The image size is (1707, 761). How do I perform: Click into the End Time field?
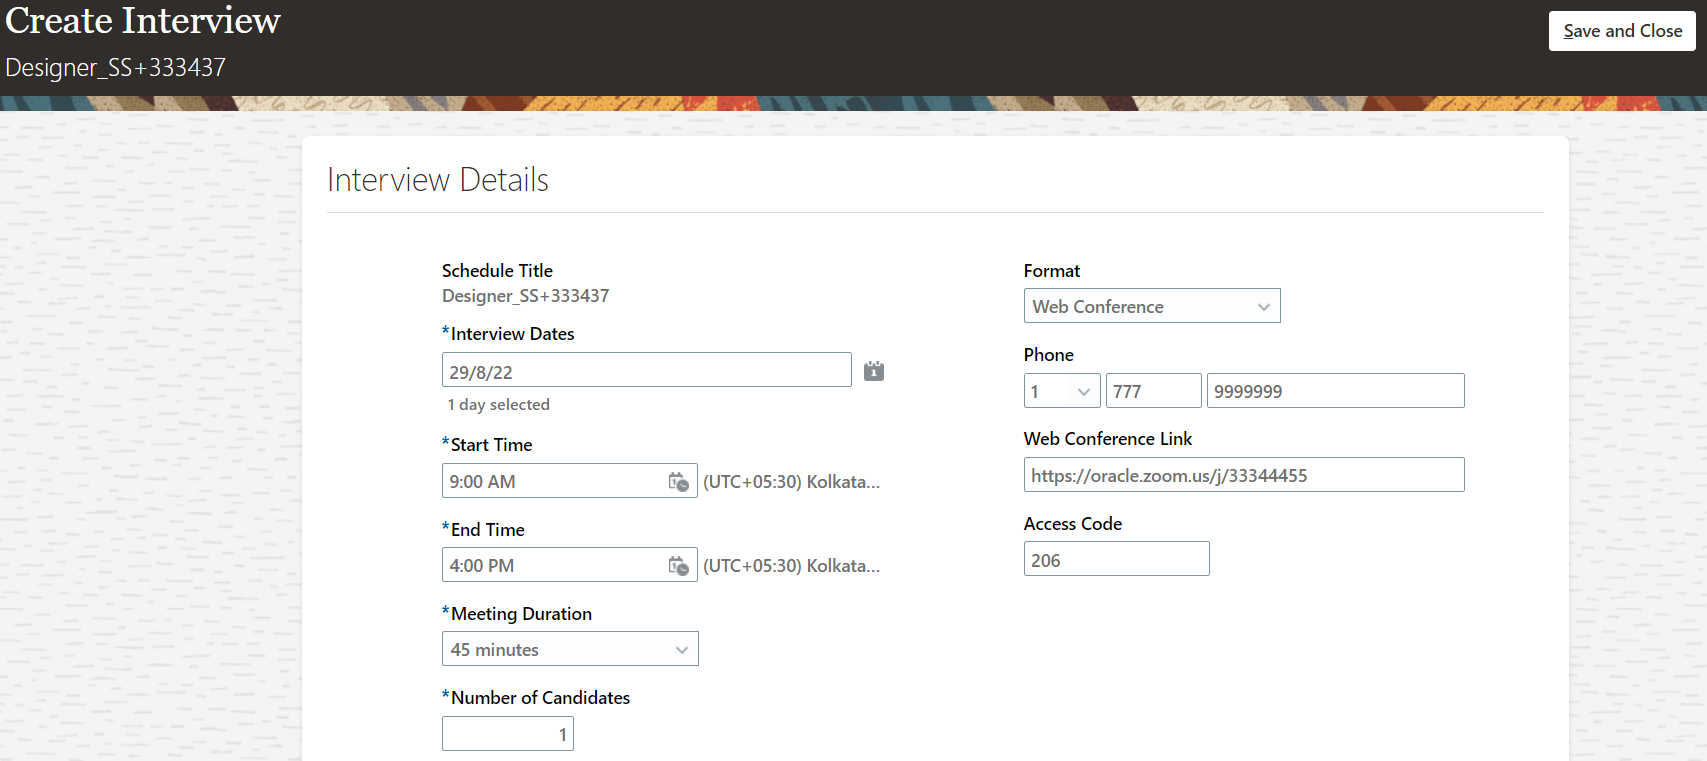point(553,566)
